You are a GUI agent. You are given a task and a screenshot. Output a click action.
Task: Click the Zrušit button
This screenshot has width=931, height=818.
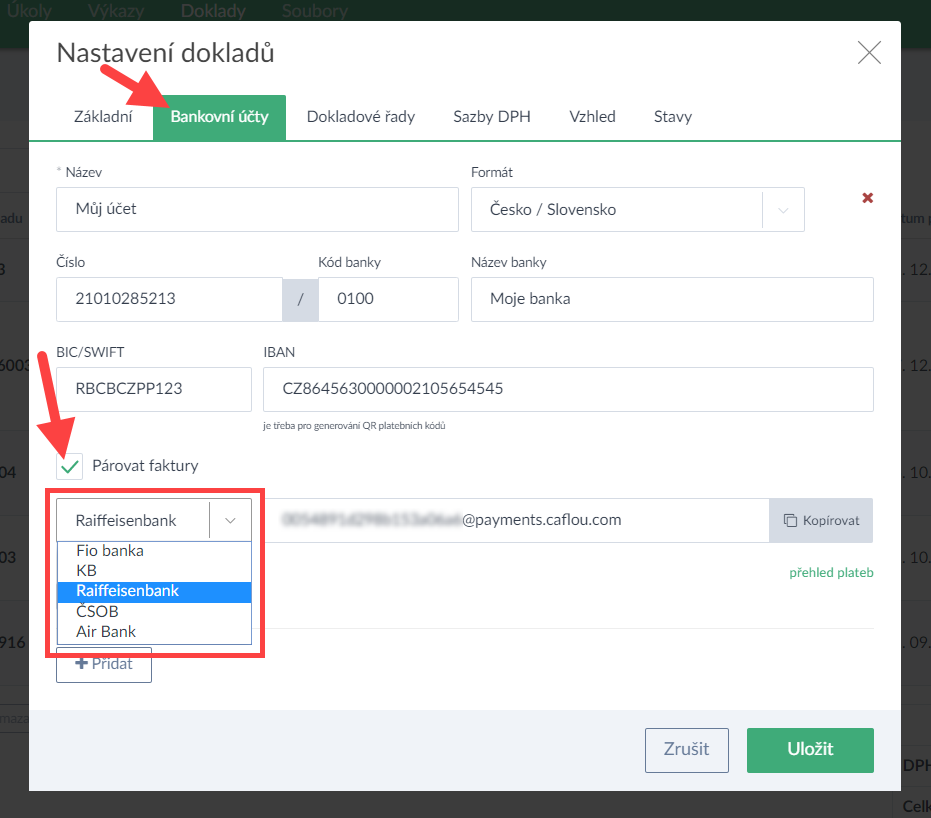point(686,750)
